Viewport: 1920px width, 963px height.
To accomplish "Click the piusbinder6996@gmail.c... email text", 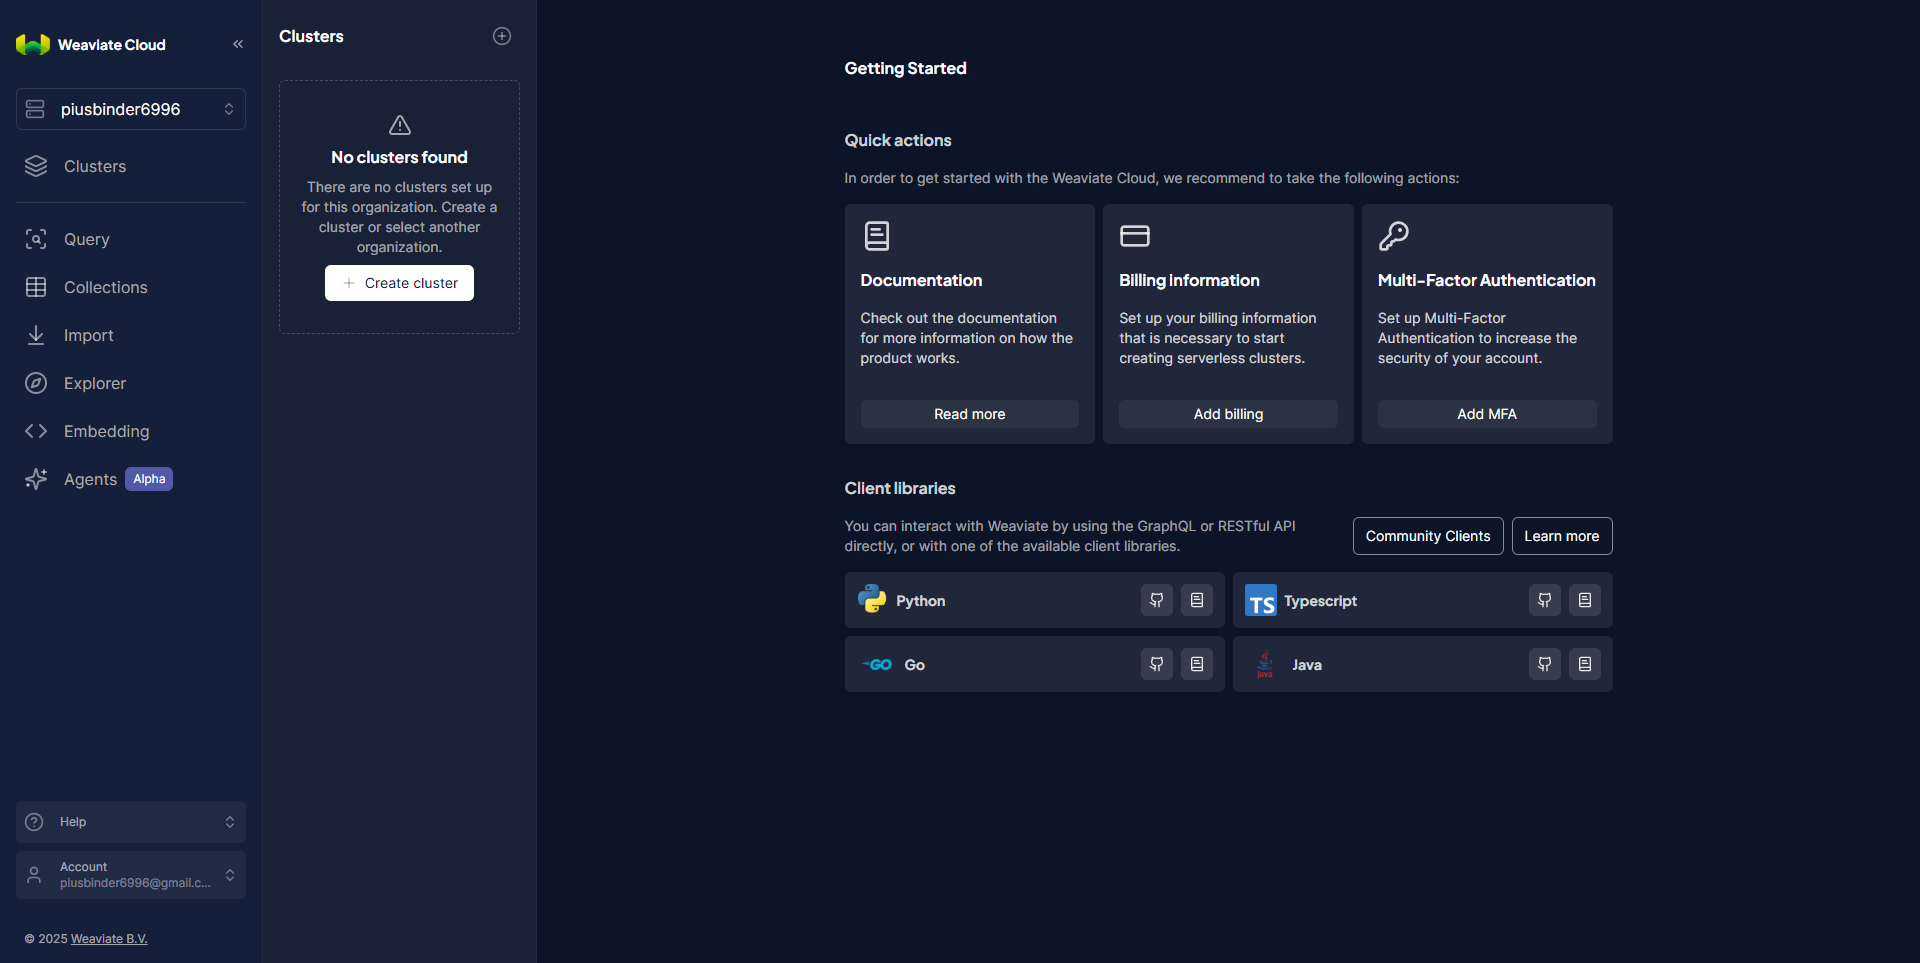I will click(135, 883).
